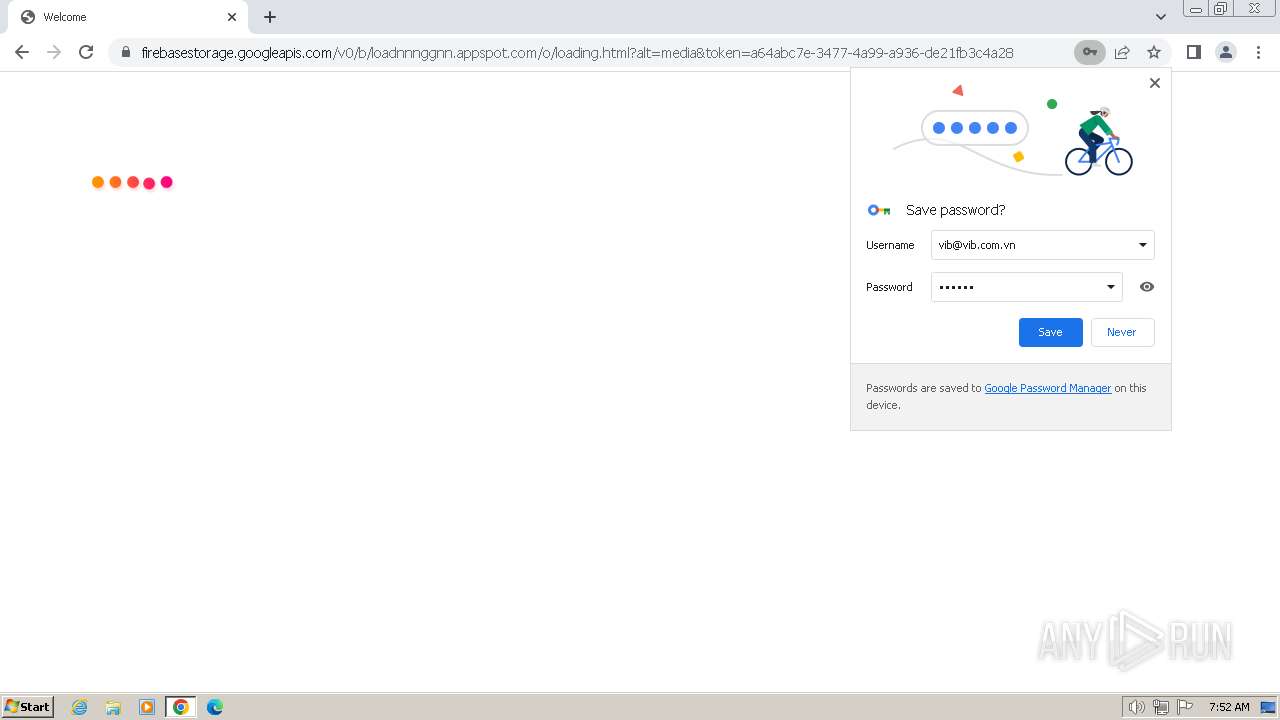Open the Google Password Manager link

(1047, 388)
